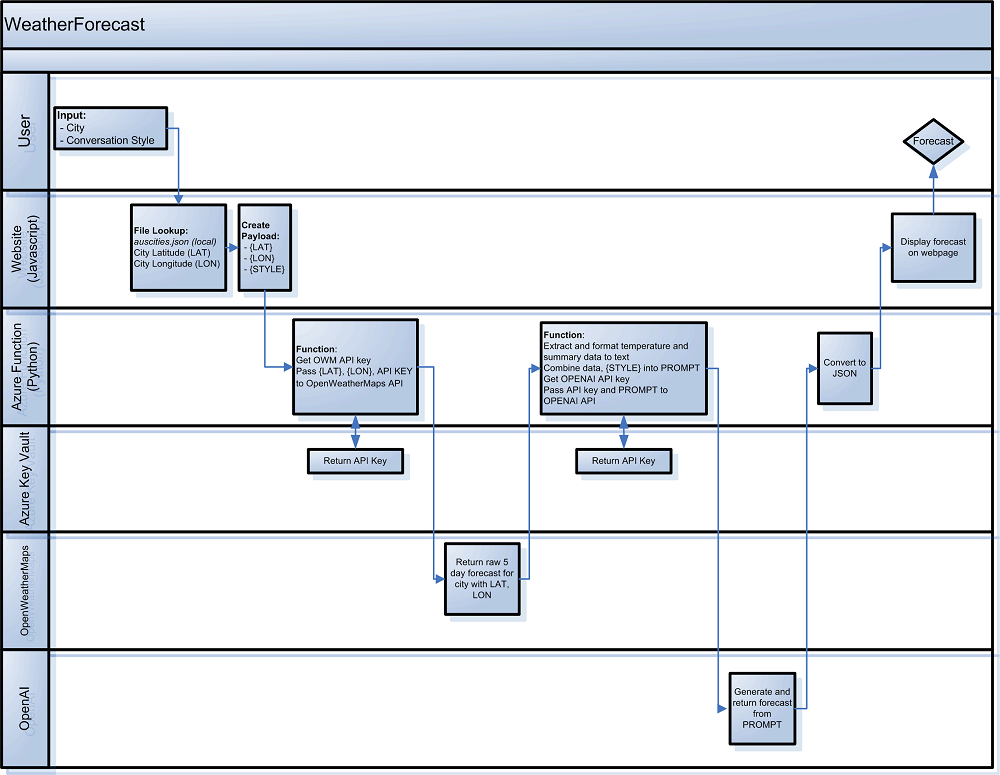Select the Website (Javascript) swimlane label
This screenshot has height=775, width=1000.
[x=25, y=249]
